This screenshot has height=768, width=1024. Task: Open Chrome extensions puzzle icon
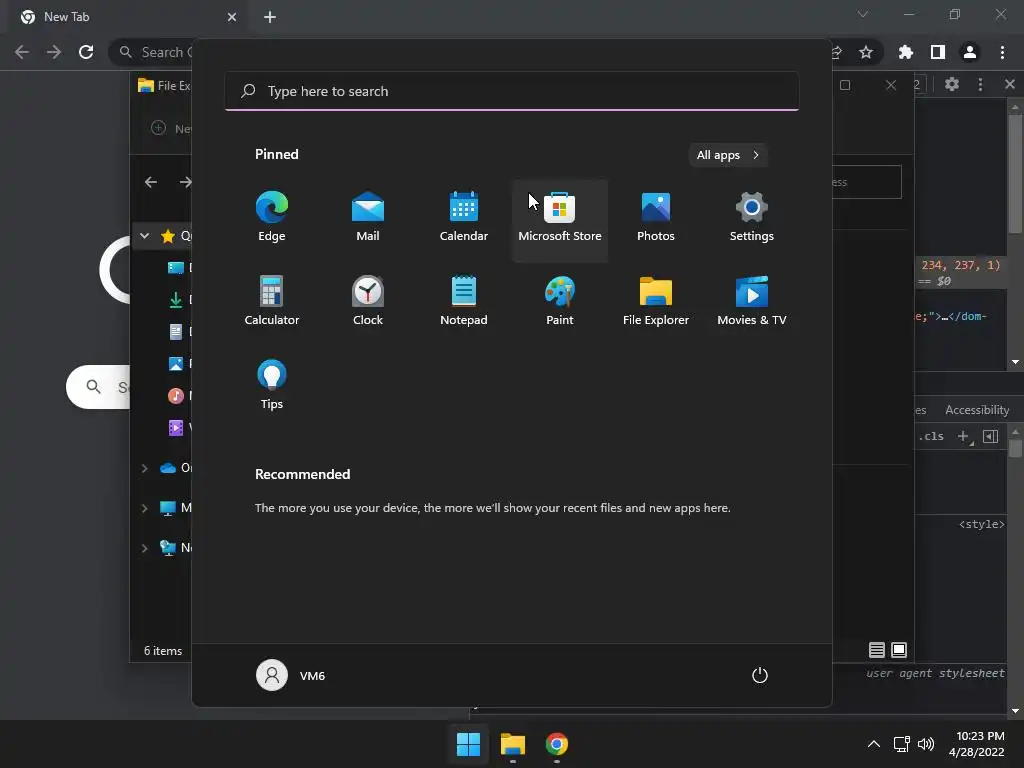point(906,52)
